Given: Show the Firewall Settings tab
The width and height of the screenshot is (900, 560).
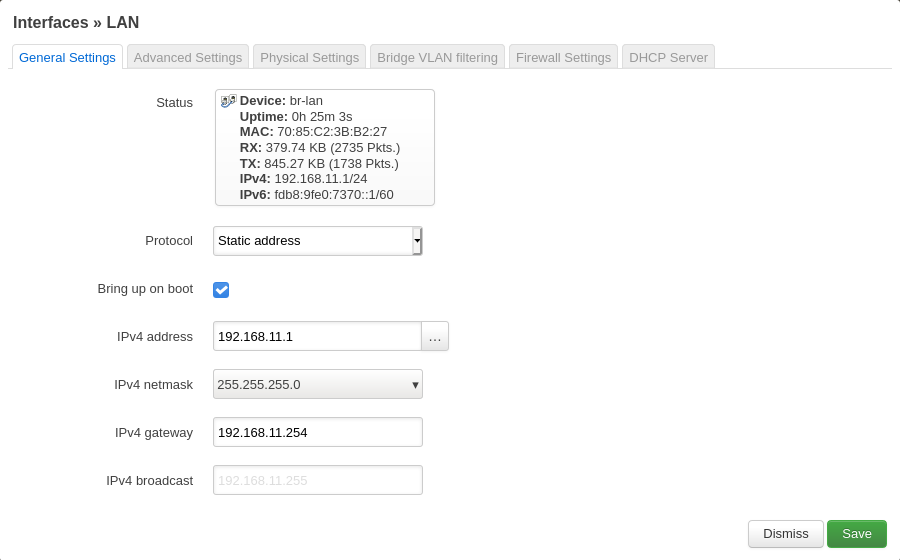Looking at the screenshot, I should tap(563, 58).
